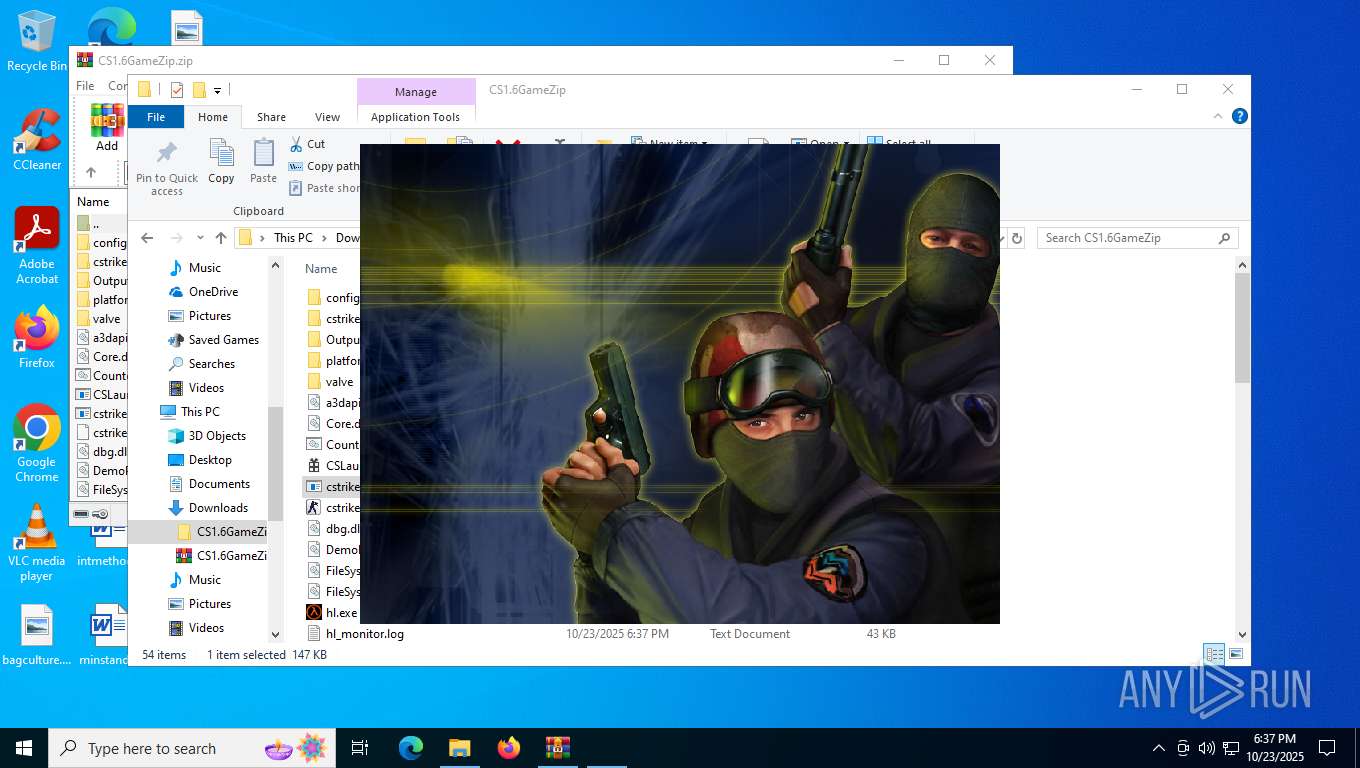1360x768 pixels.
Task: Click Copy path in the ribbon
Action: (323, 166)
